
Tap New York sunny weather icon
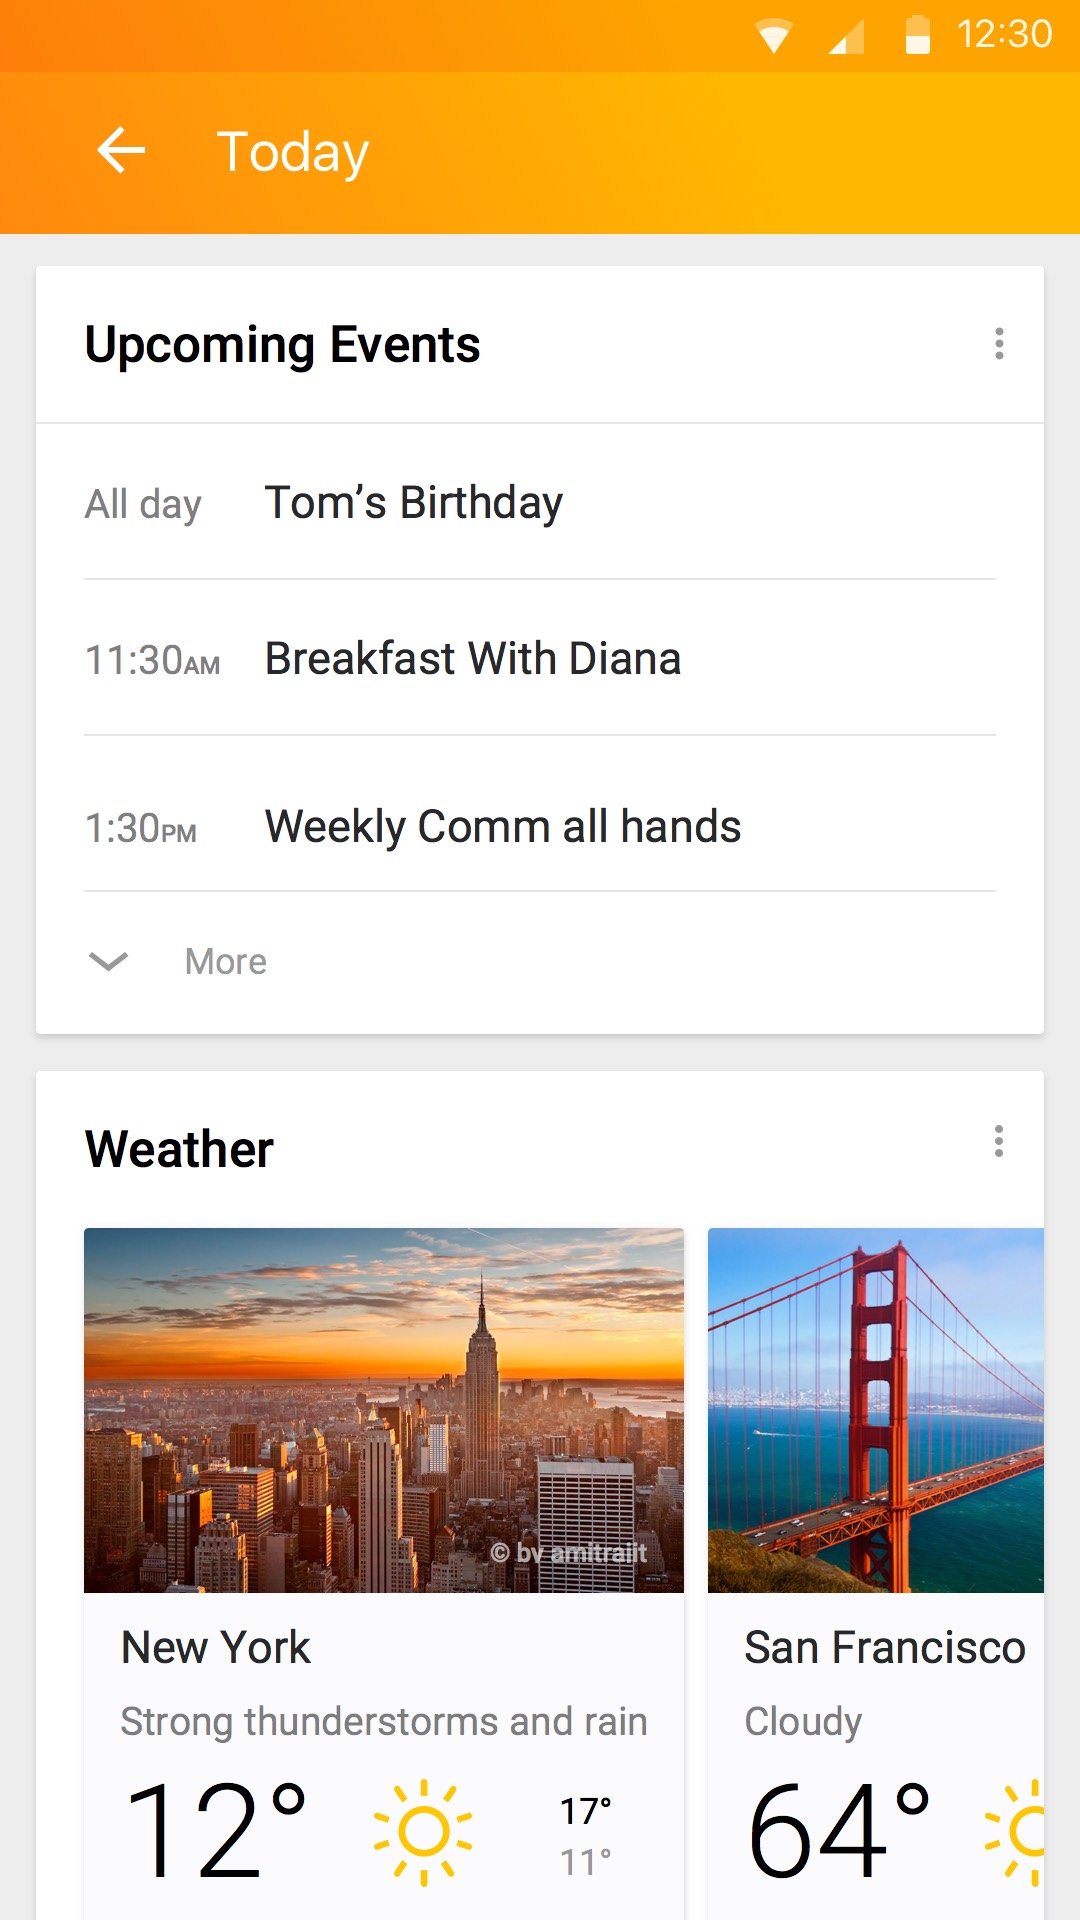(x=423, y=1832)
